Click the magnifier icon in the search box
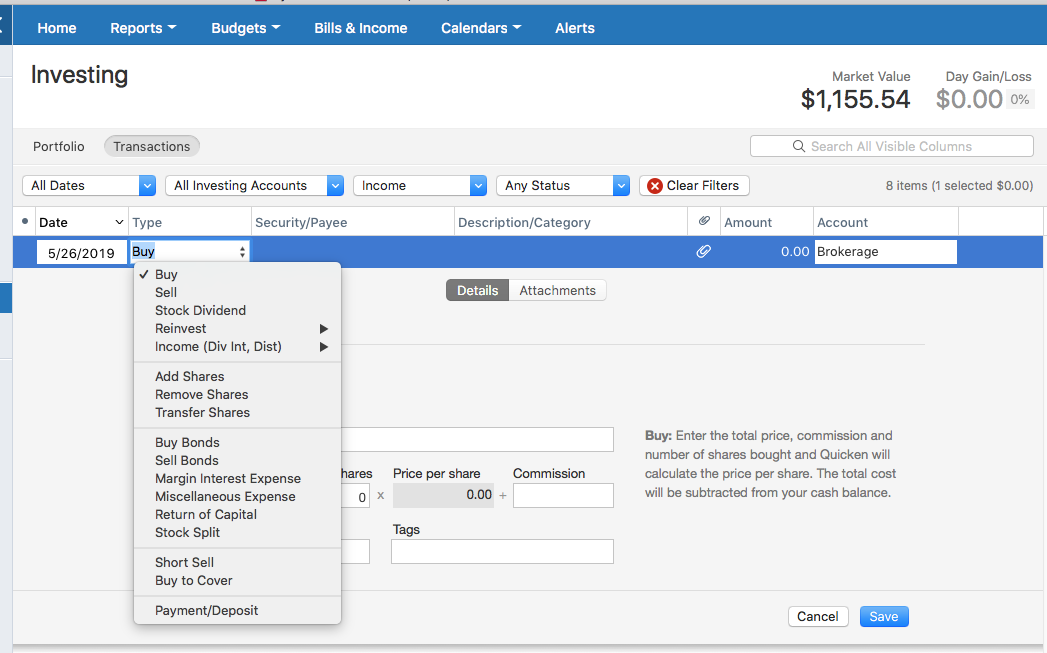 pos(799,146)
